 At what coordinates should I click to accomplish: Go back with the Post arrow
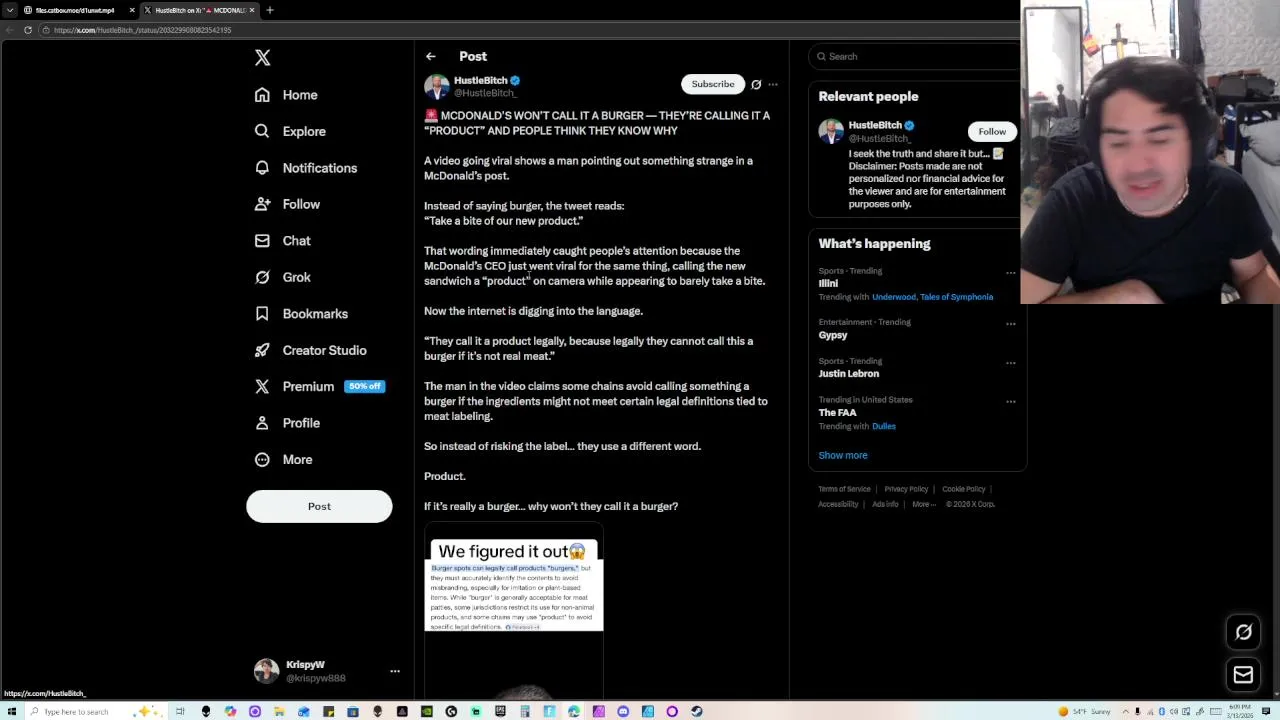(x=430, y=57)
